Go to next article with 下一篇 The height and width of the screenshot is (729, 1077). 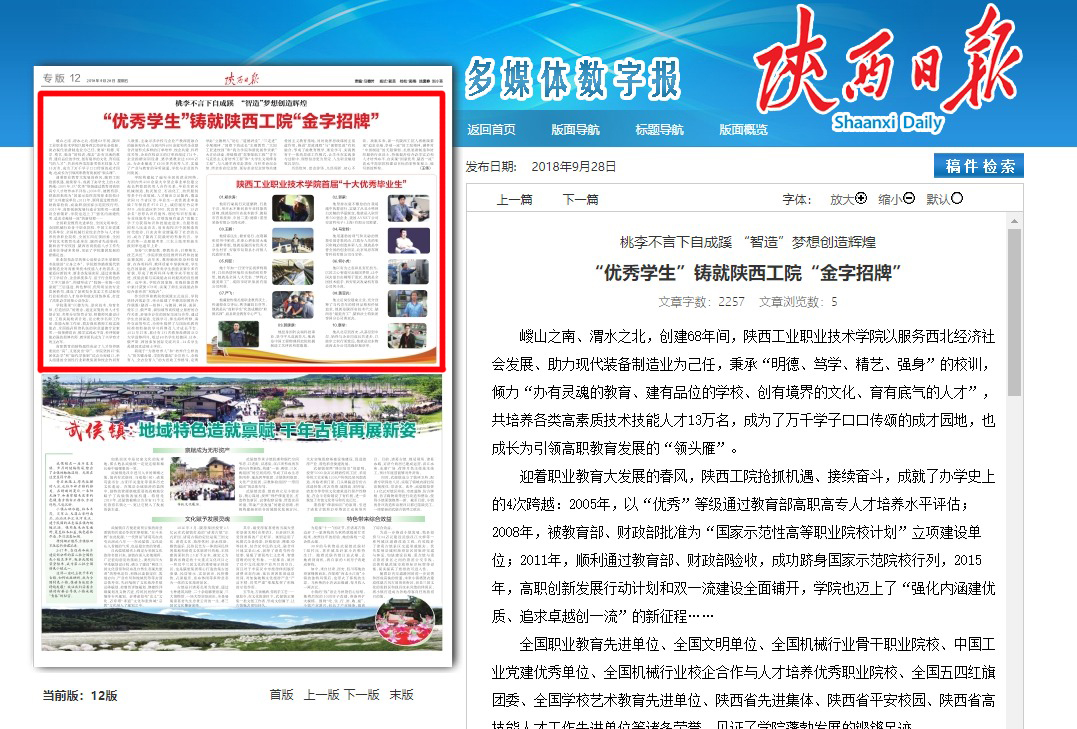point(580,200)
